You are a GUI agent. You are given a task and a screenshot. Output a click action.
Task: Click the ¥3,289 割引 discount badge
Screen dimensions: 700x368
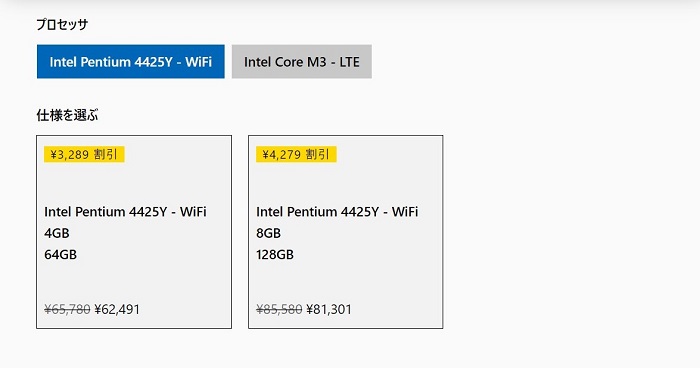[84, 155]
